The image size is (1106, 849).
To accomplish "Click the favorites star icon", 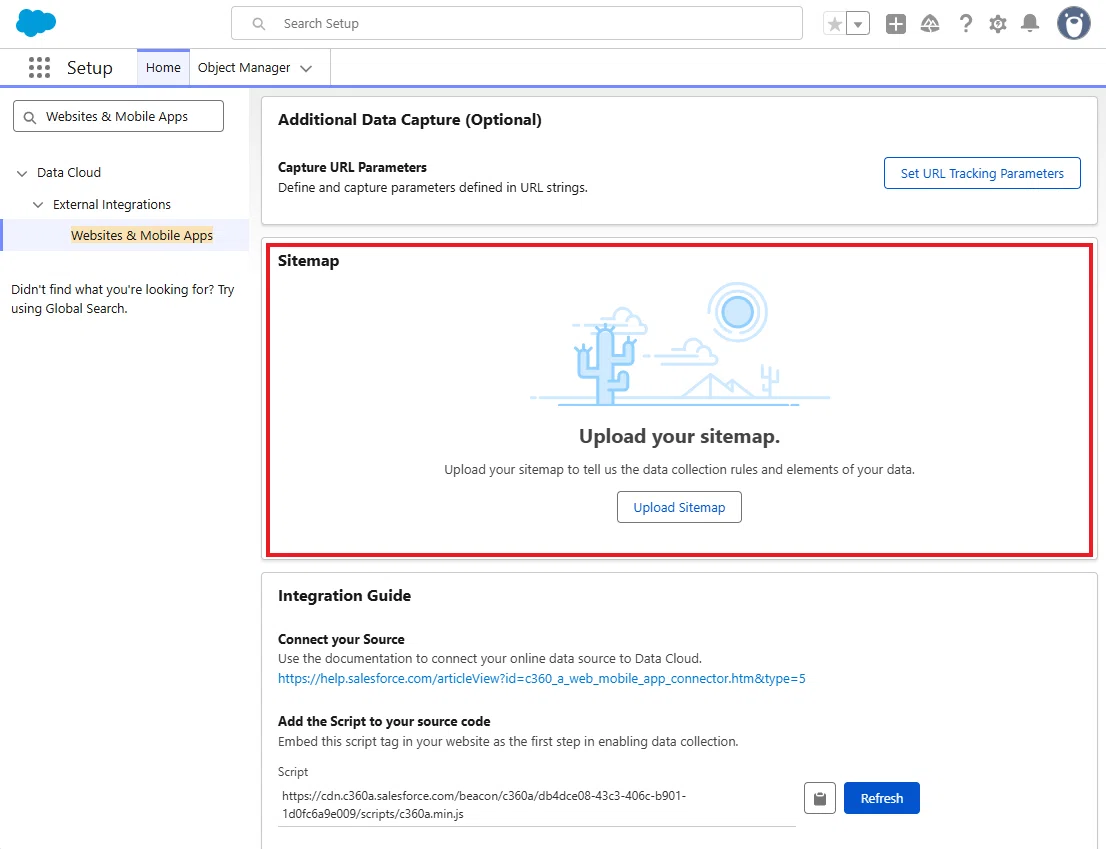I will click(x=834, y=24).
